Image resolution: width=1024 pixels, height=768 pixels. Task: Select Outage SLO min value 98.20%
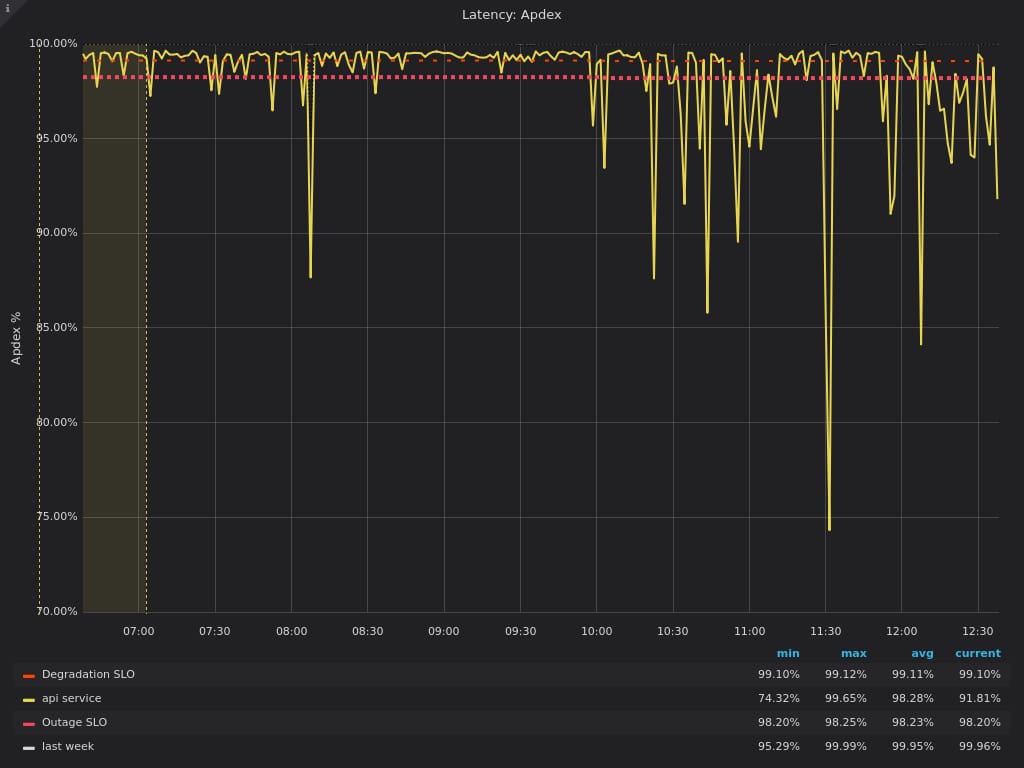778,722
